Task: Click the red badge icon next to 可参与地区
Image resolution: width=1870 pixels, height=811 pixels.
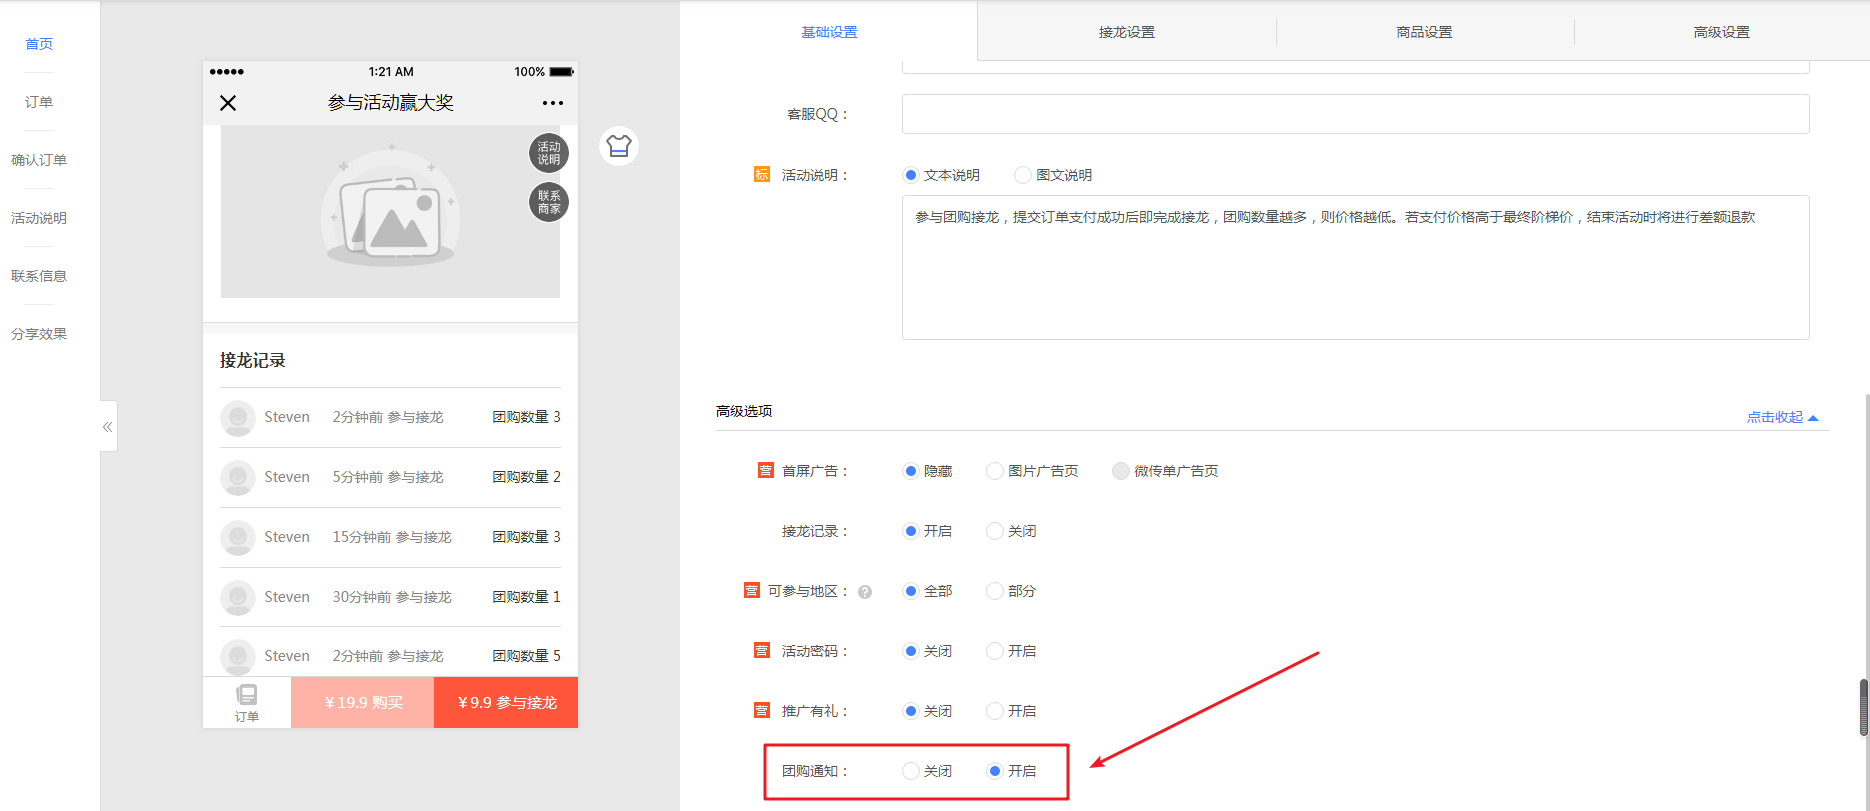Action: 752,591
